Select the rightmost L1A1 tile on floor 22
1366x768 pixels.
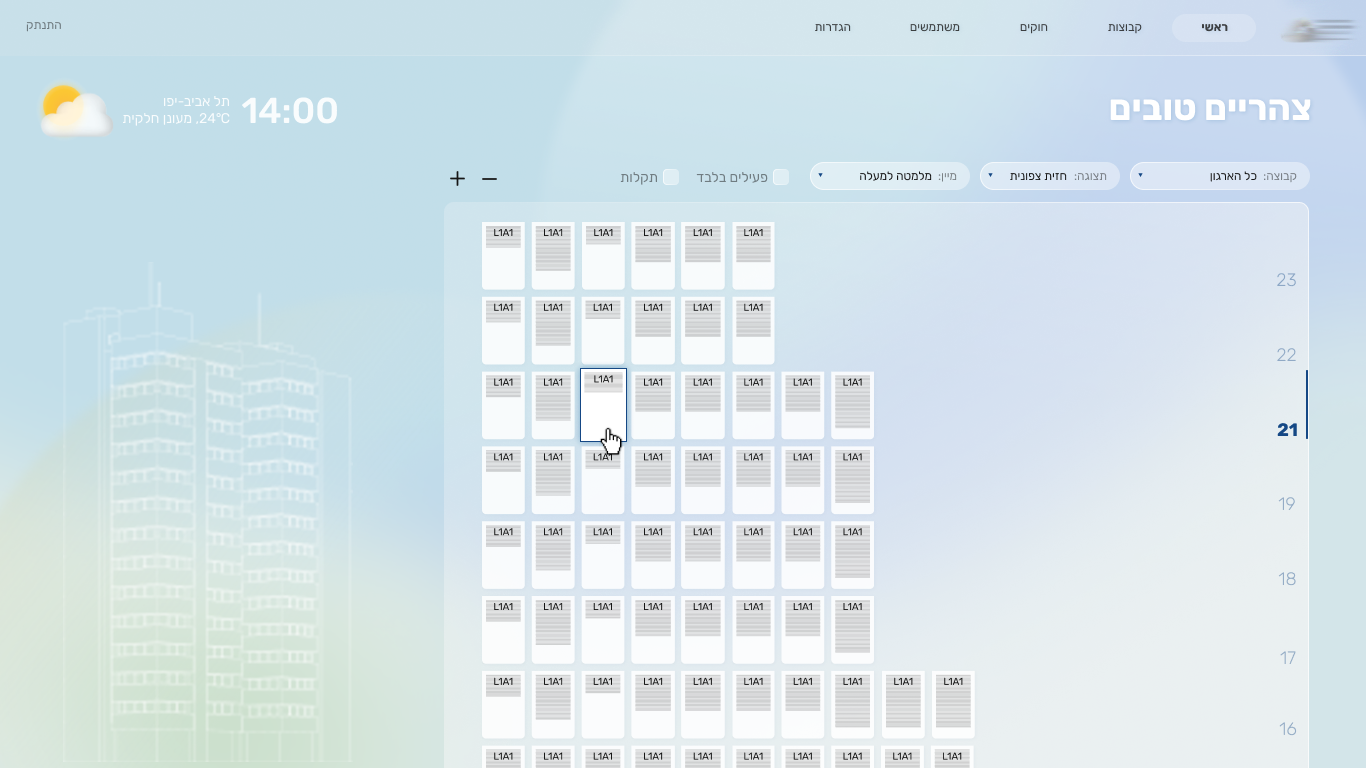753,330
